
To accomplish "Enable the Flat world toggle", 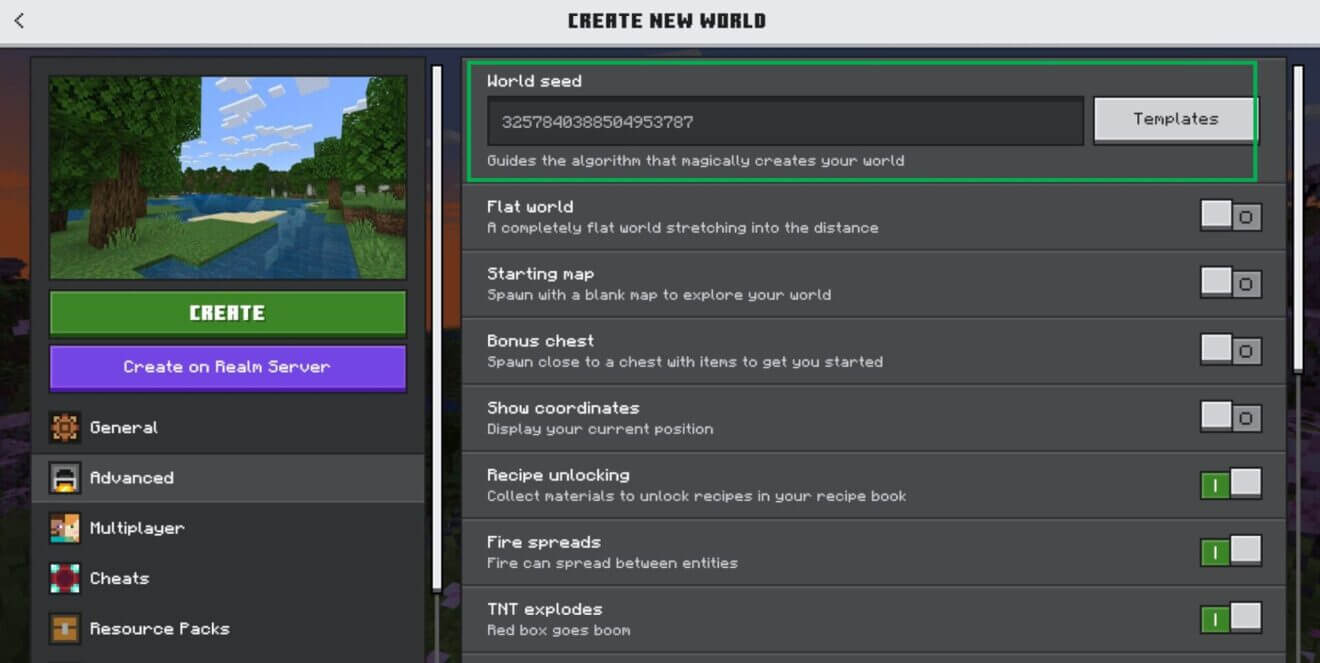I will click(x=1231, y=216).
